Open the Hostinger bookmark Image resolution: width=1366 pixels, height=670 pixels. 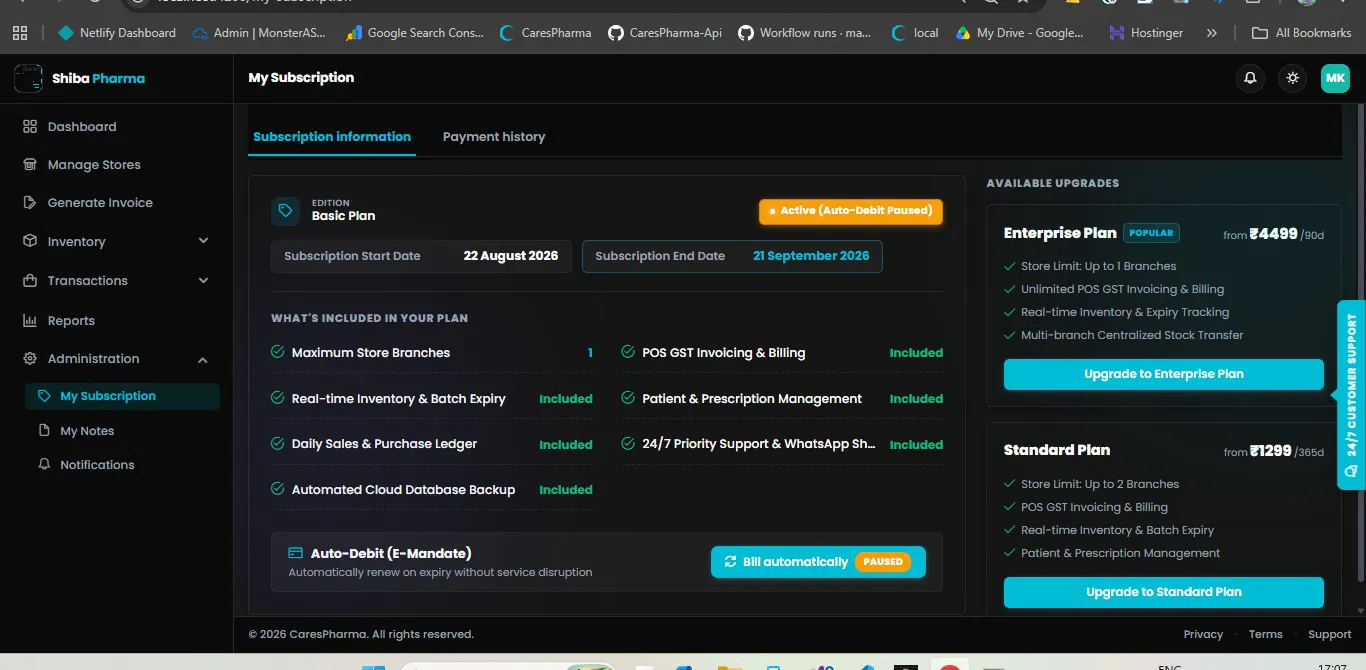tap(1146, 33)
